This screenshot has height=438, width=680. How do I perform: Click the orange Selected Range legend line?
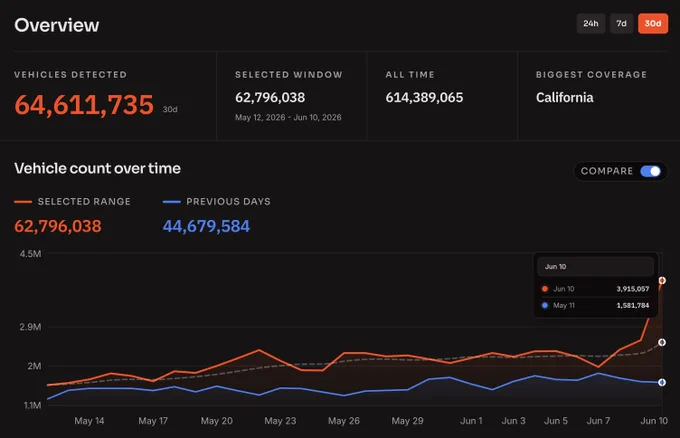click(23, 202)
